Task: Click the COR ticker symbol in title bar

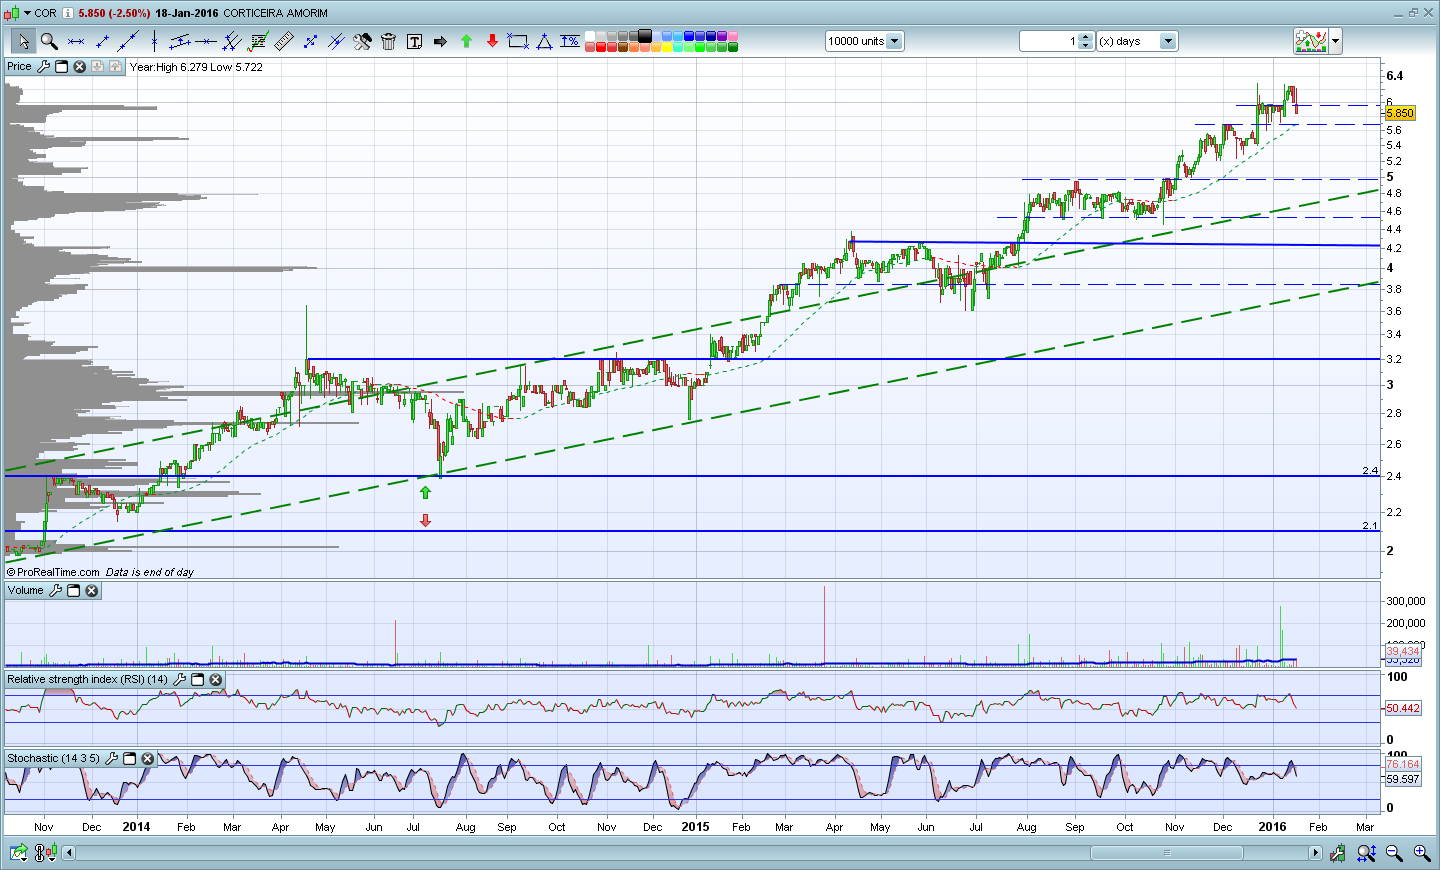Action: click(x=46, y=13)
